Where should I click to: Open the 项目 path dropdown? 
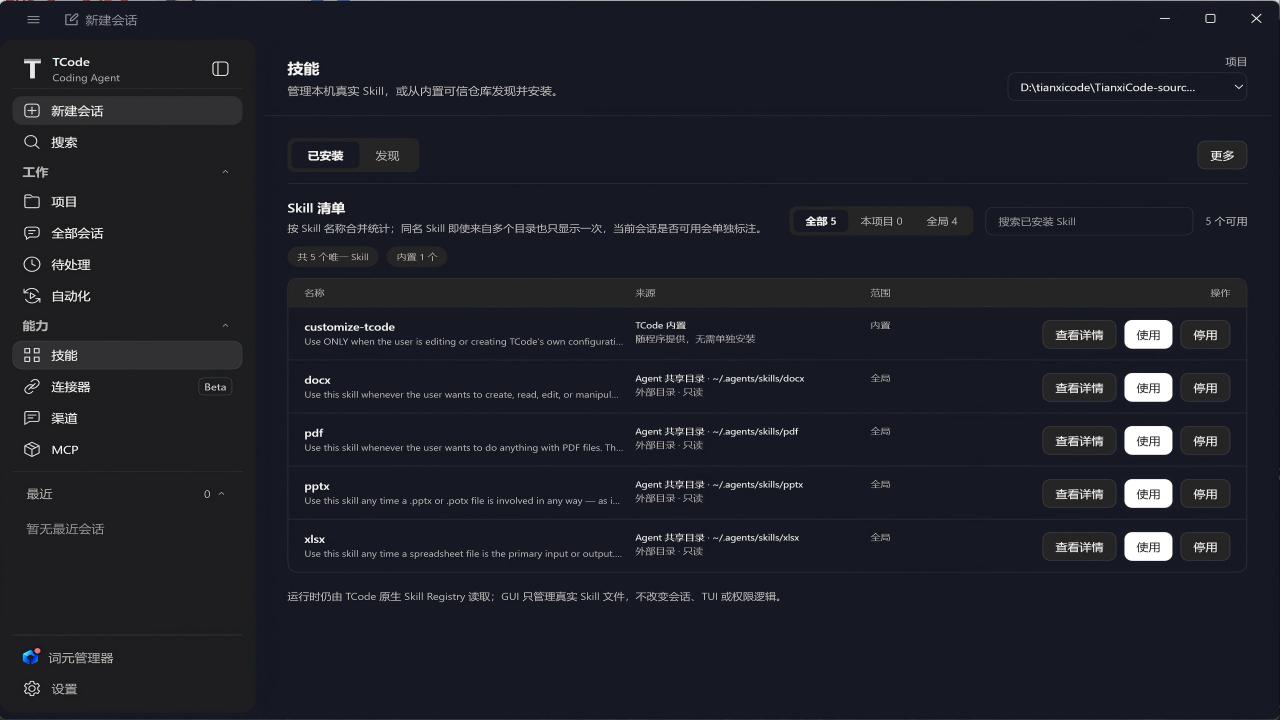(1127, 87)
